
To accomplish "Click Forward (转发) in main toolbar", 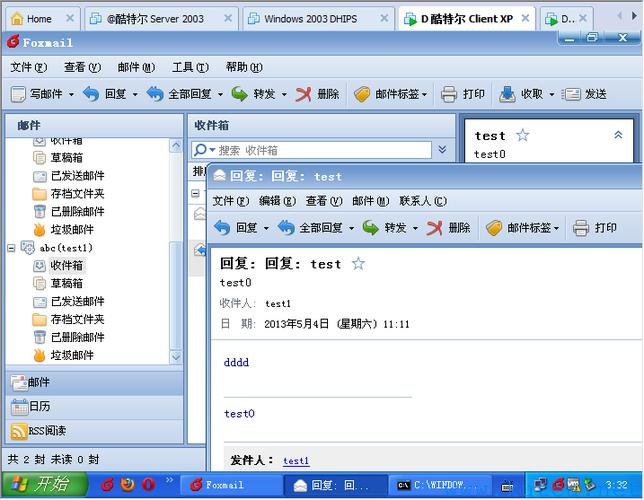I will 253,94.
